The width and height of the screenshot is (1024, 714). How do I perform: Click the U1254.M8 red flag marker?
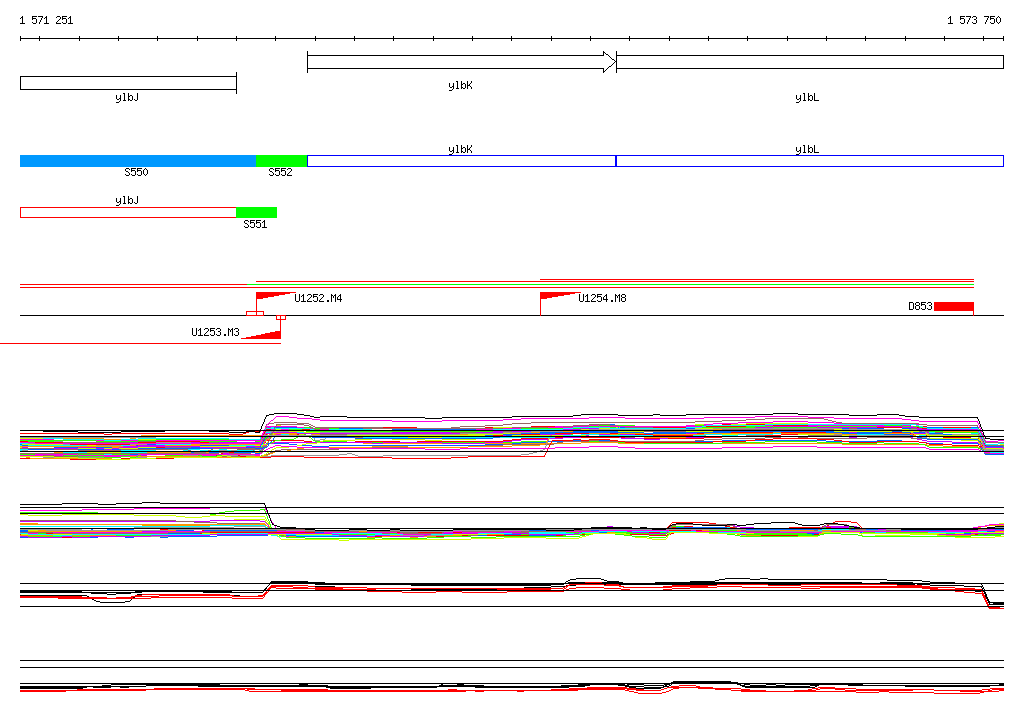coord(559,297)
